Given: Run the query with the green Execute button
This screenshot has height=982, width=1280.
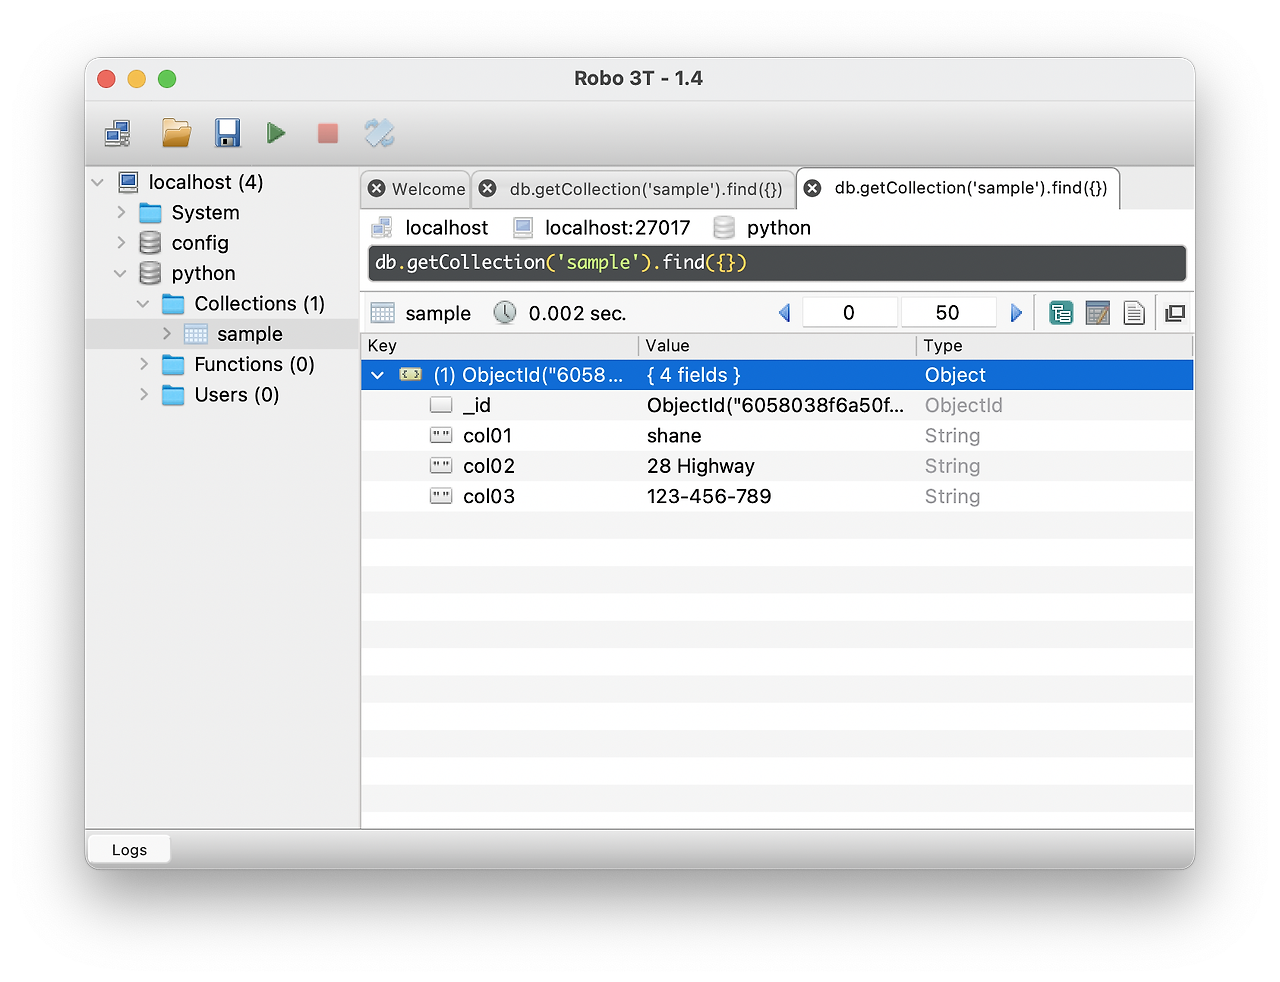Looking at the screenshot, I should coord(277,133).
